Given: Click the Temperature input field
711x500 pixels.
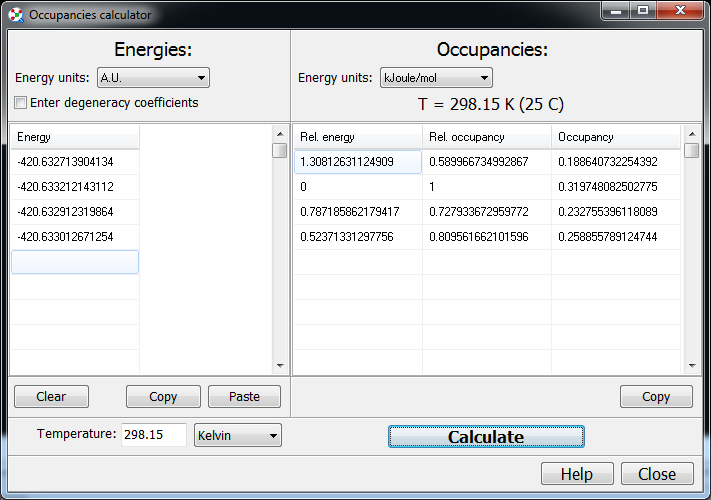Looking at the screenshot, I should 153,435.
